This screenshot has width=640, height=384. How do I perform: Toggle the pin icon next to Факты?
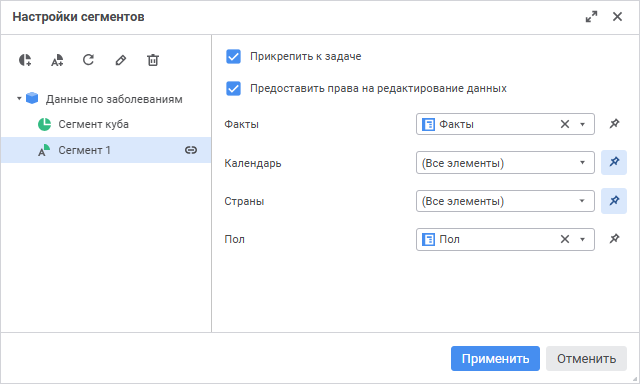click(x=614, y=124)
